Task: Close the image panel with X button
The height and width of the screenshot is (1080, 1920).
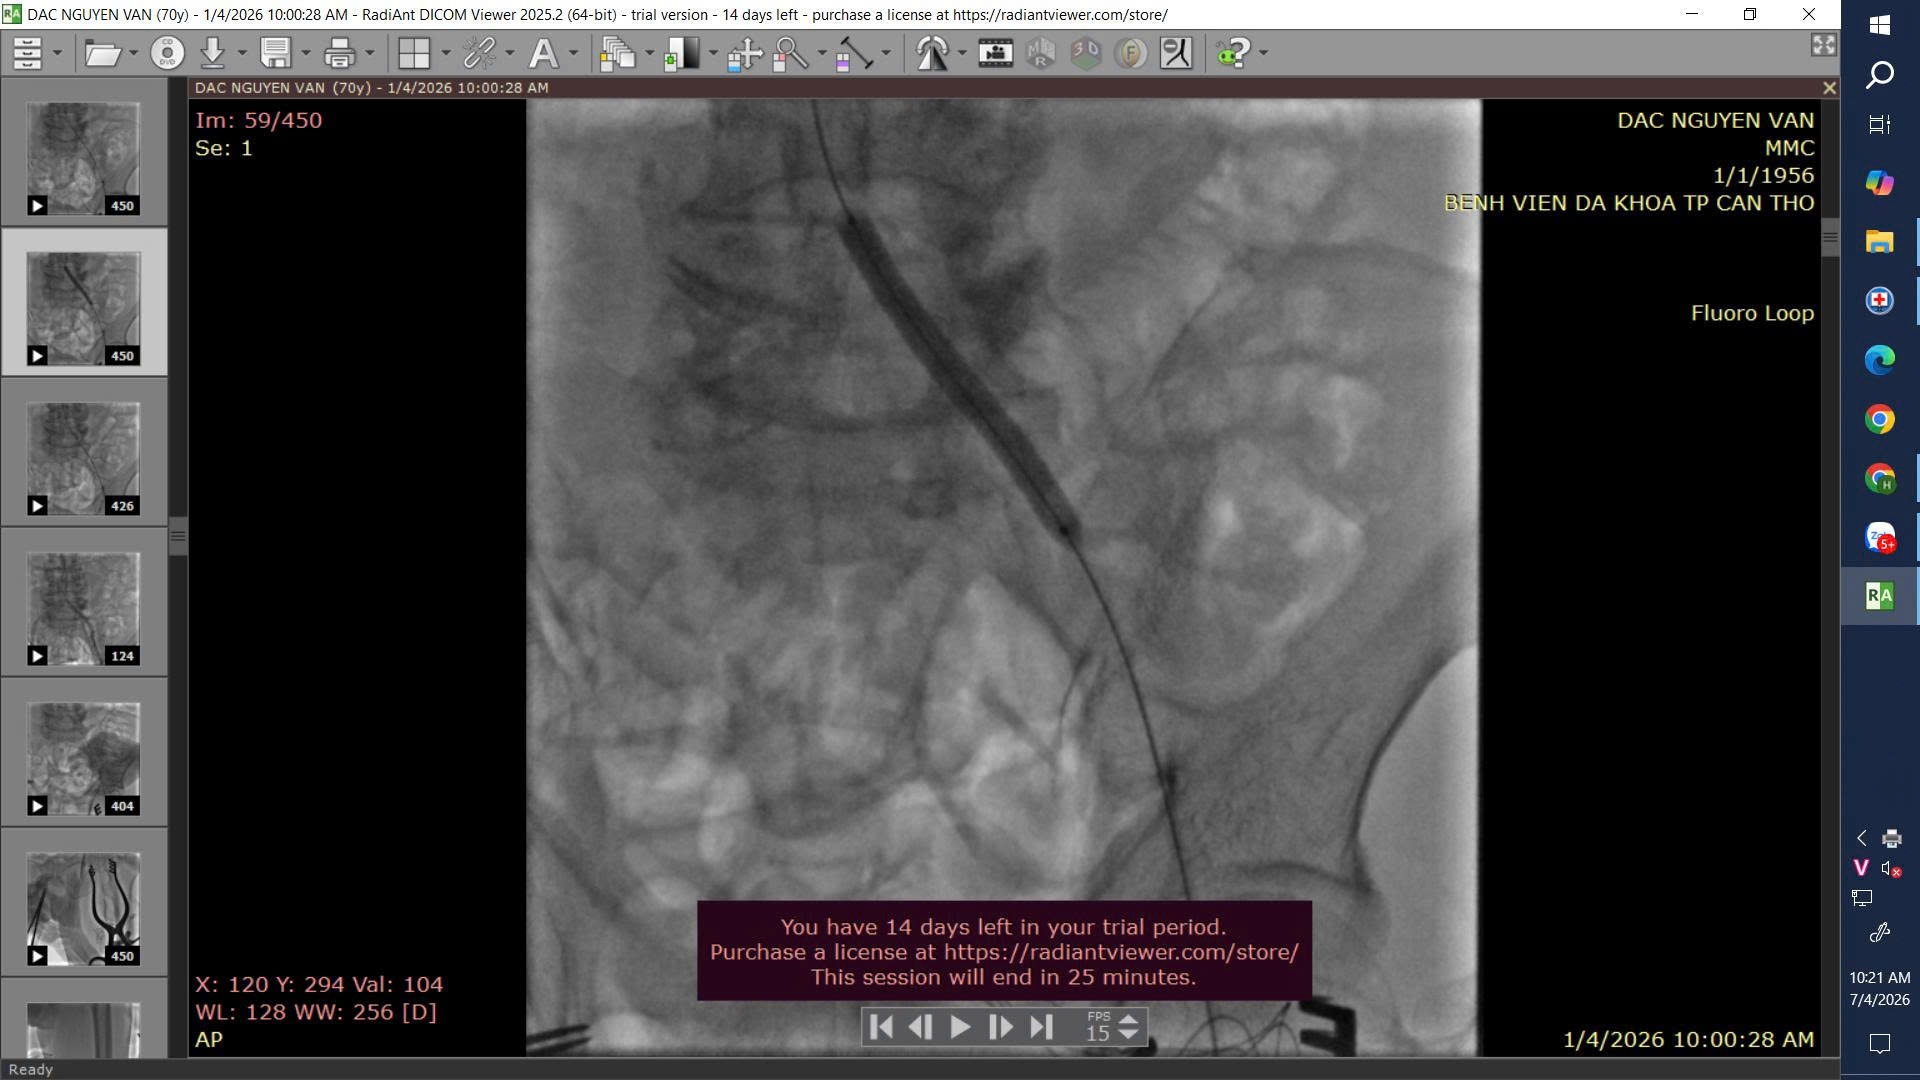Action: point(1829,88)
